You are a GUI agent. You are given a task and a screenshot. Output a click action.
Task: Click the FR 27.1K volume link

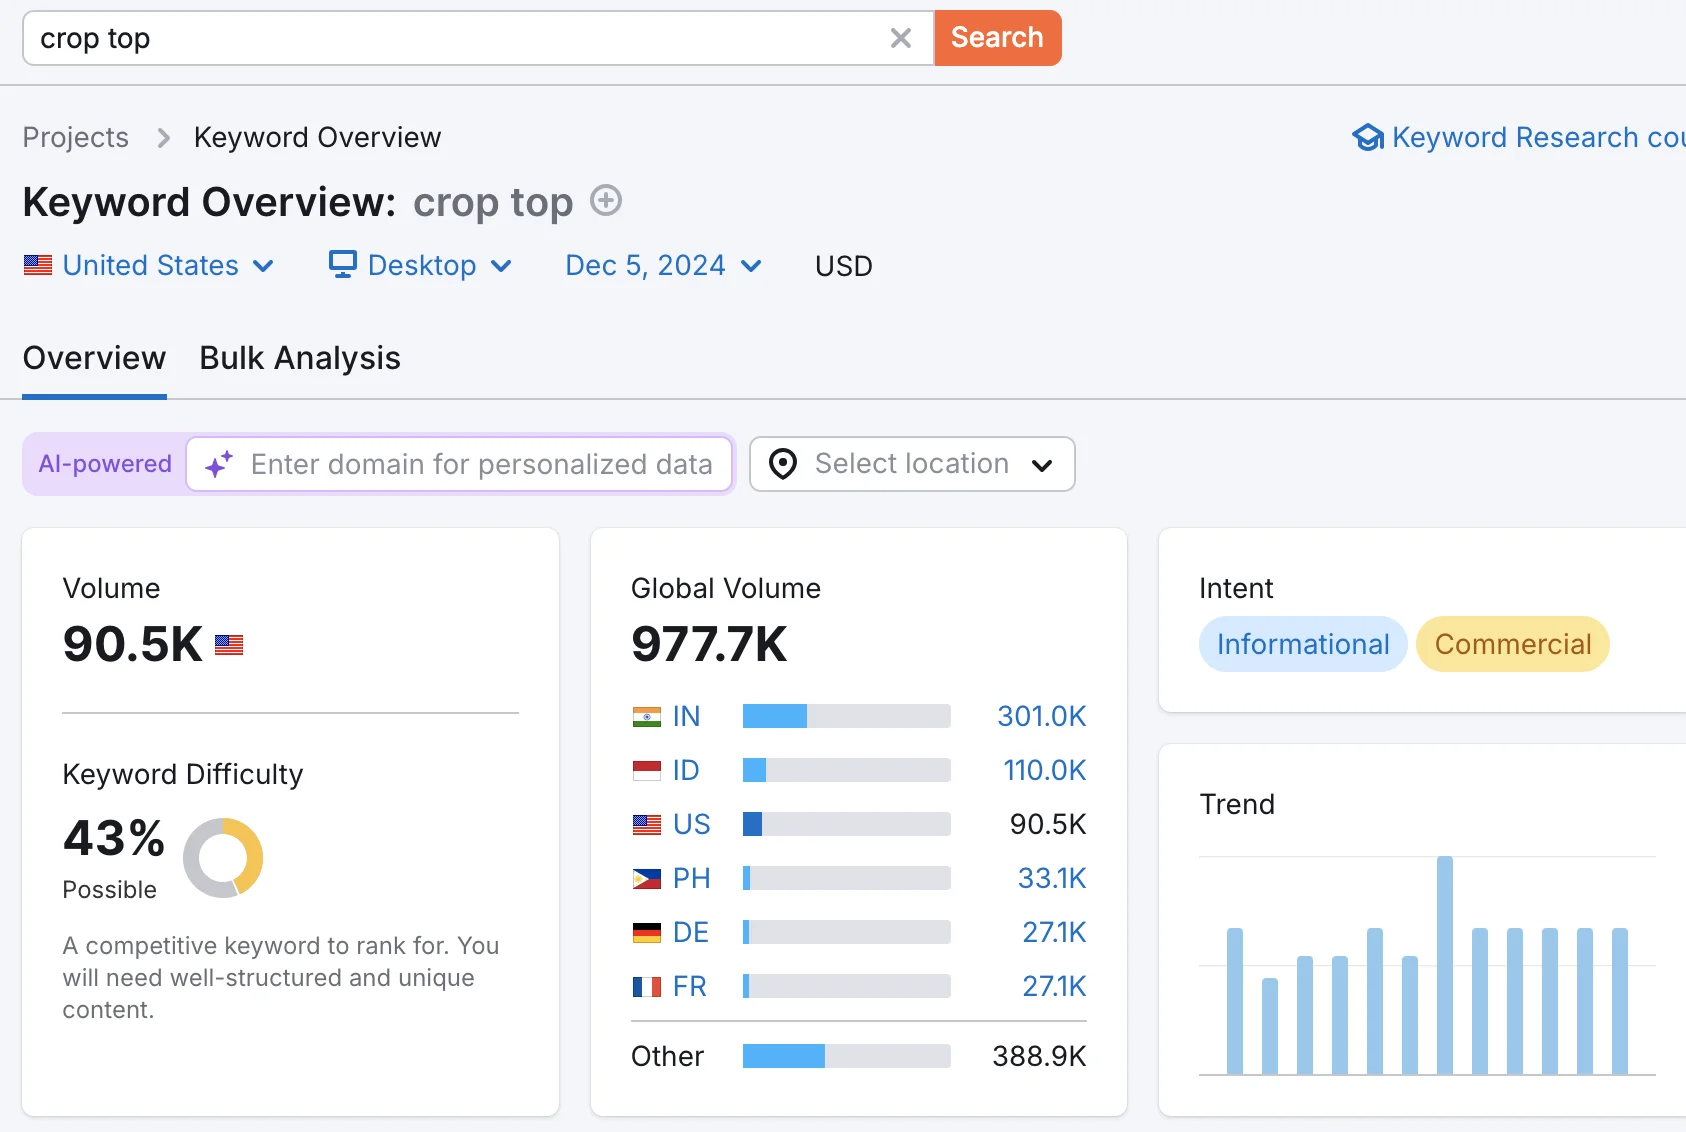pyautogui.click(x=1054, y=986)
